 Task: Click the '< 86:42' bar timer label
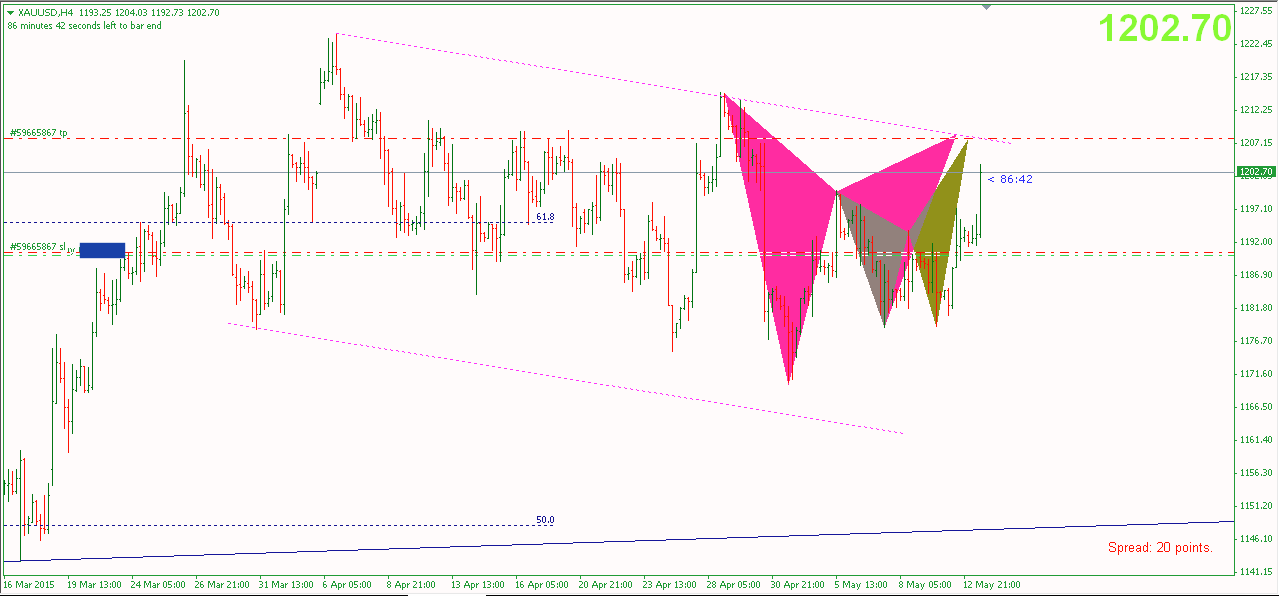point(1010,180)
